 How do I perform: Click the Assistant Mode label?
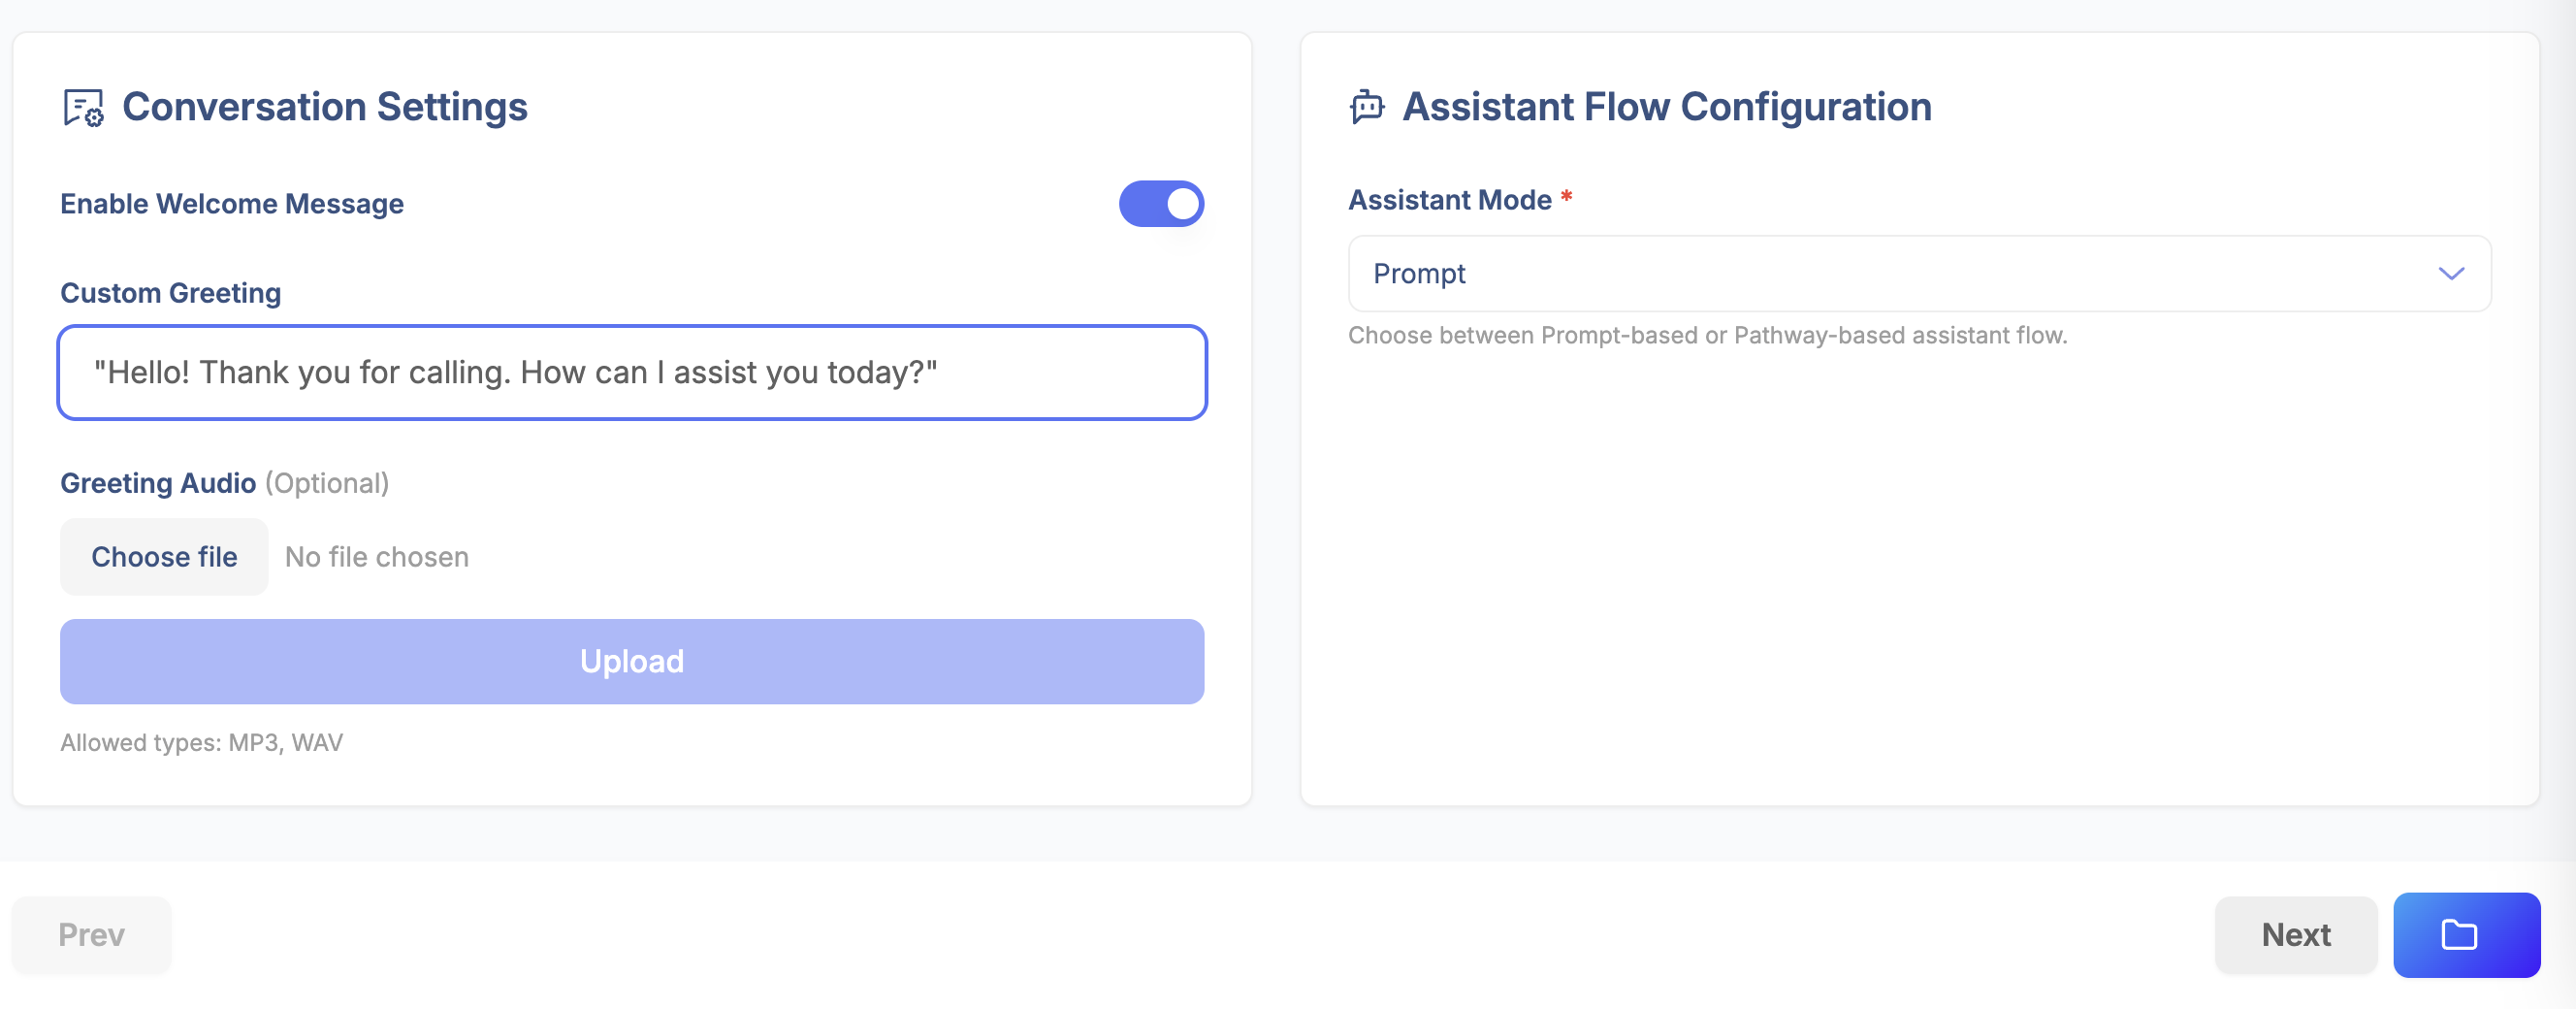(1449, 200)
